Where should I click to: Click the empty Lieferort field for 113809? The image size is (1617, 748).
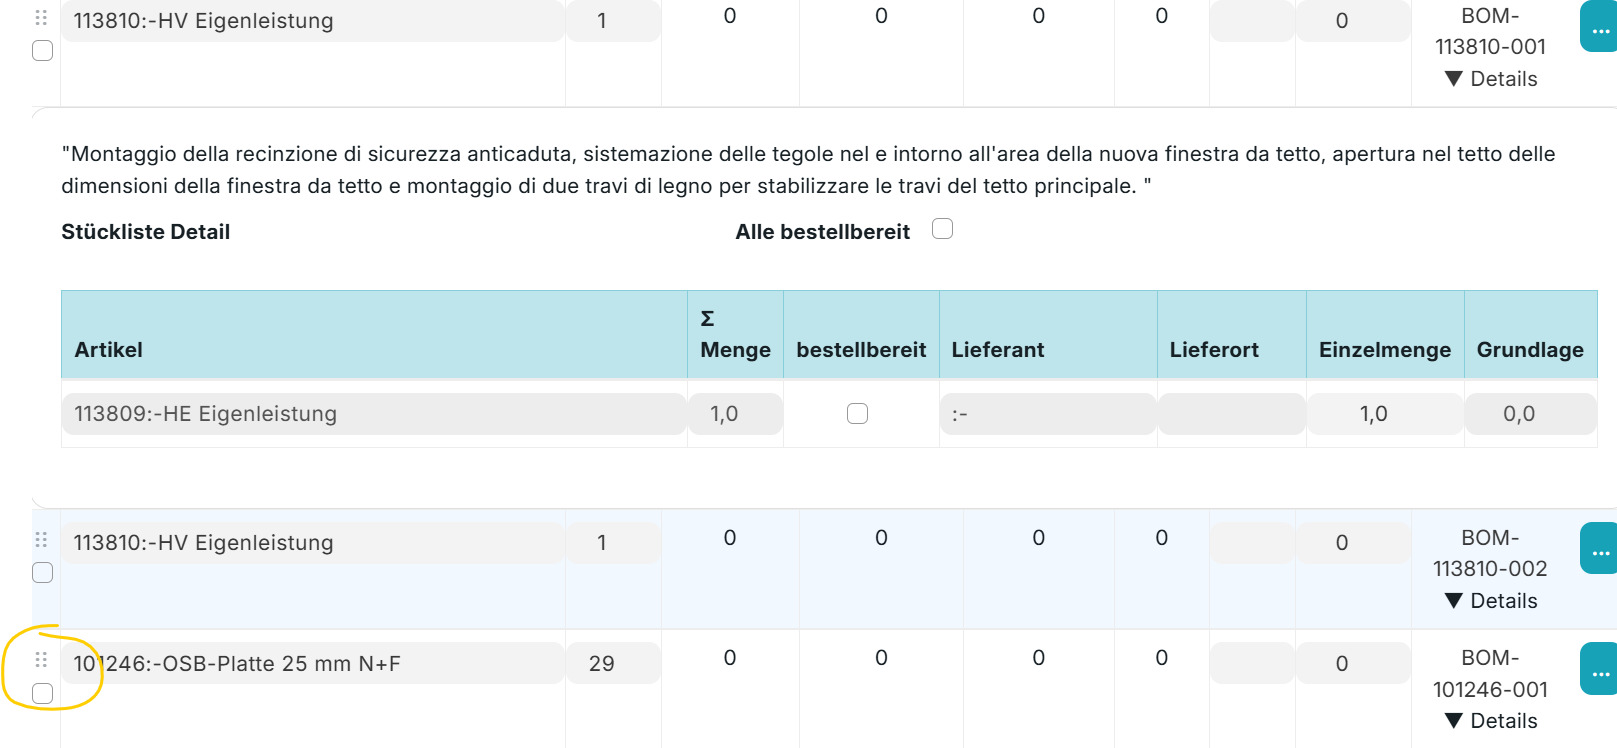1231,414
